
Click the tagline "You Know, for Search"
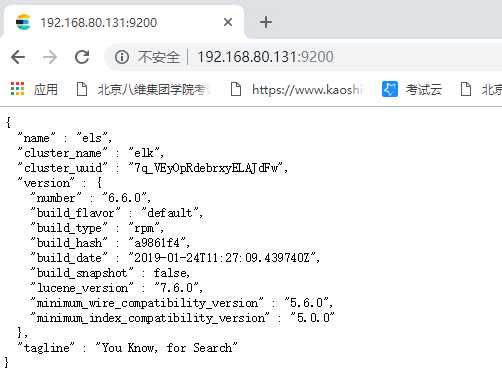167,348
